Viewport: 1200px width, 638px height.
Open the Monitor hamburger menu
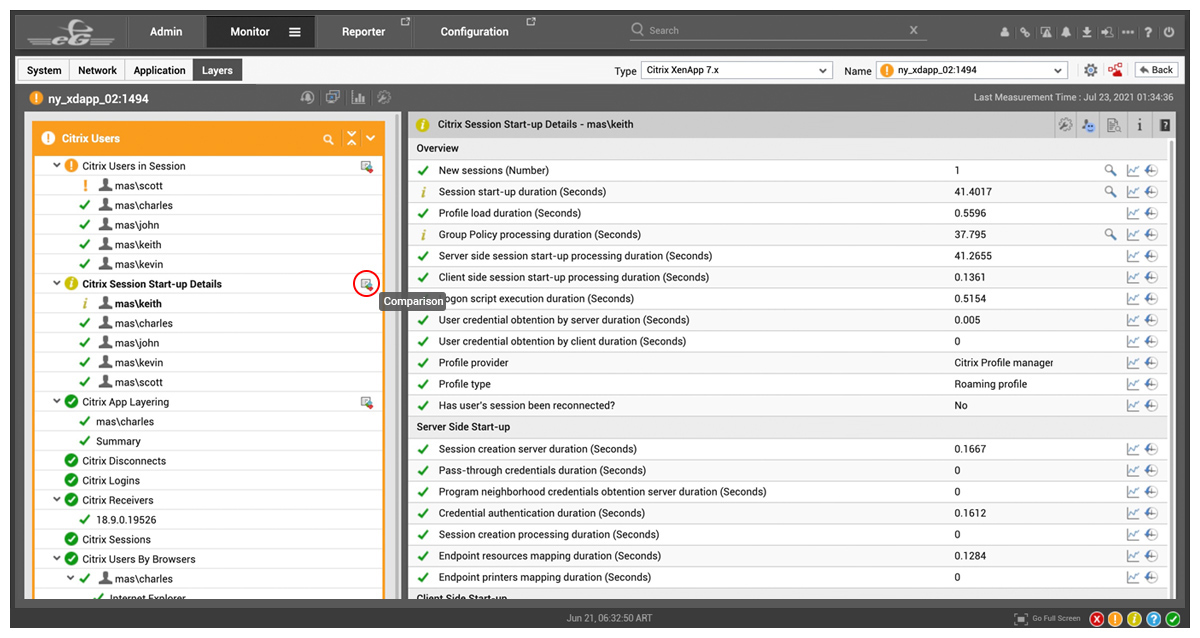point(295,32)
